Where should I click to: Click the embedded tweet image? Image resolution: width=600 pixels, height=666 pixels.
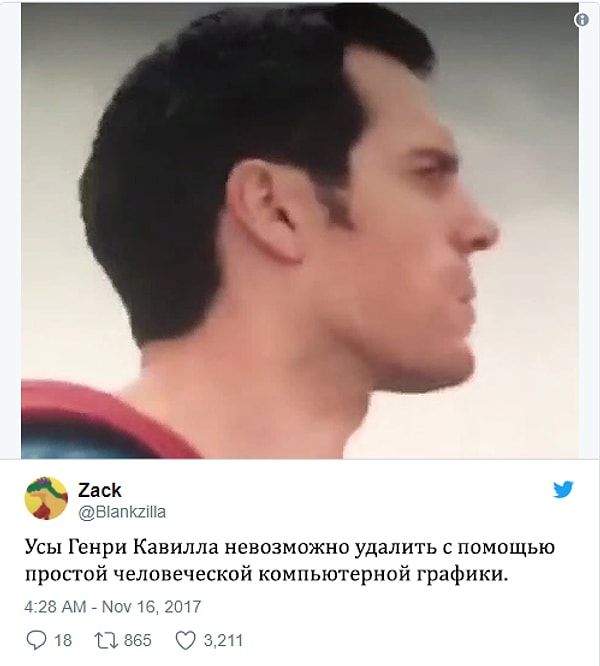point(300,231)
